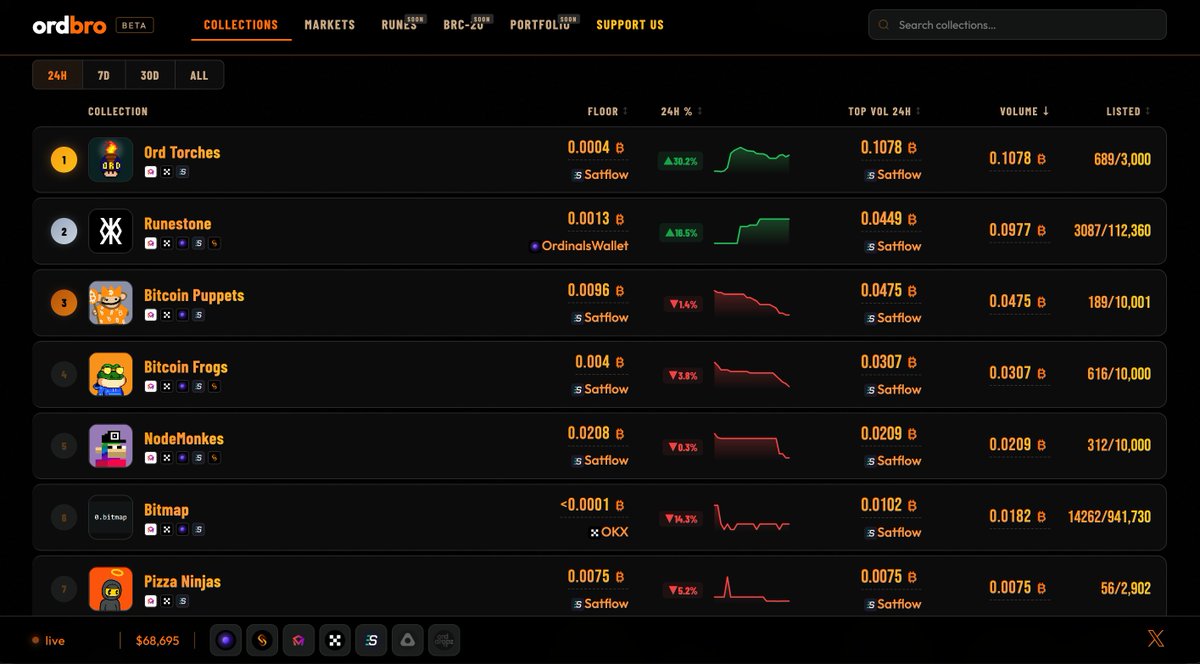Sort by the 24H % column
This screenshot has width=1200, height=664.
[x=681, y=111]
